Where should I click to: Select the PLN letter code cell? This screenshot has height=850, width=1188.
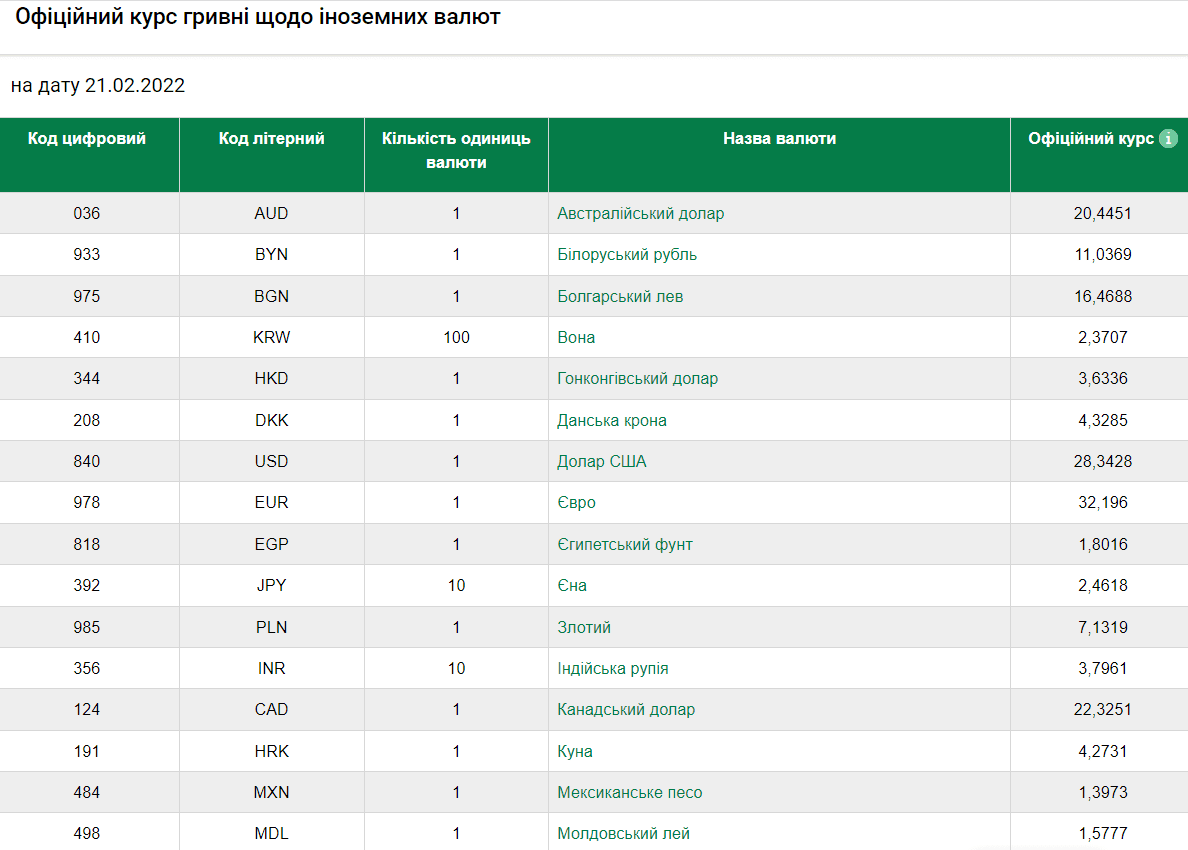[x=271, y=627]
